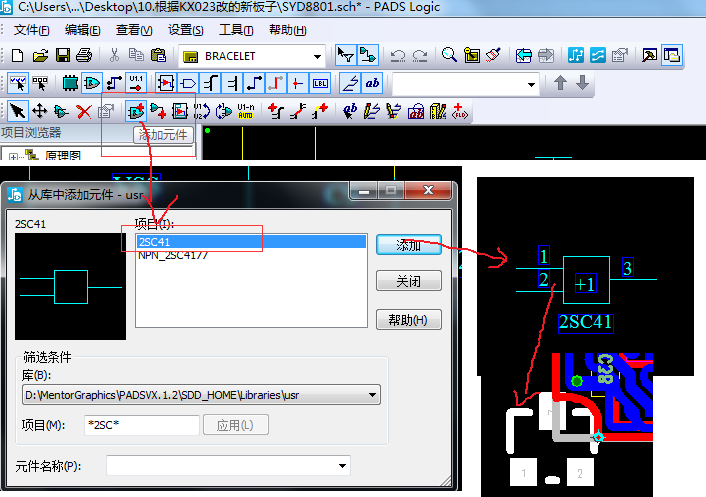706x497 pixels.
Task: Open the 文件(F) menu
Action: [x=31, y=30]
